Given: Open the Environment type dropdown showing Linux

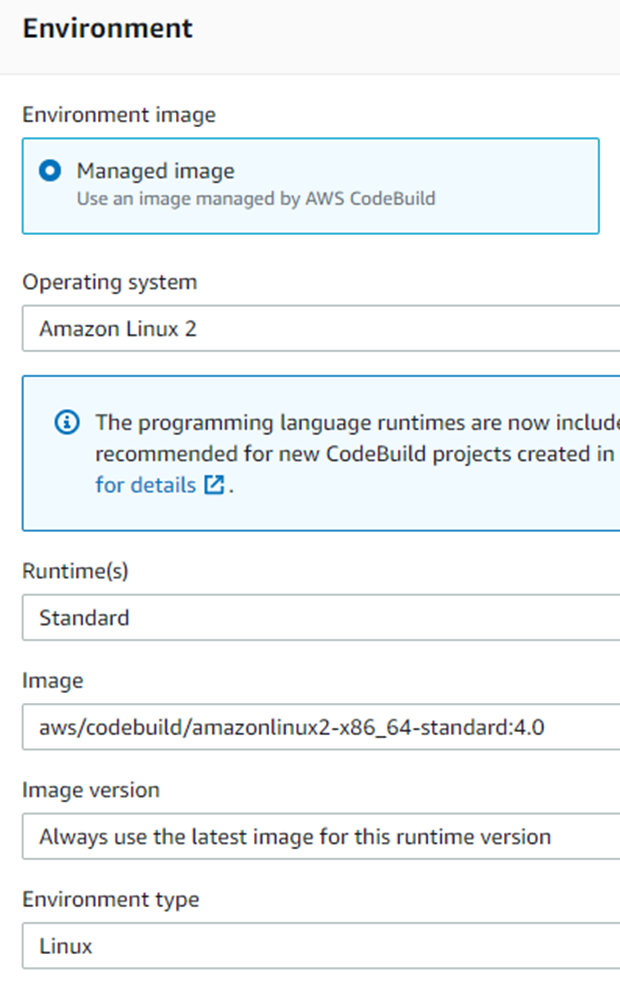Looking at the screenshot, I should pos(321,945).
